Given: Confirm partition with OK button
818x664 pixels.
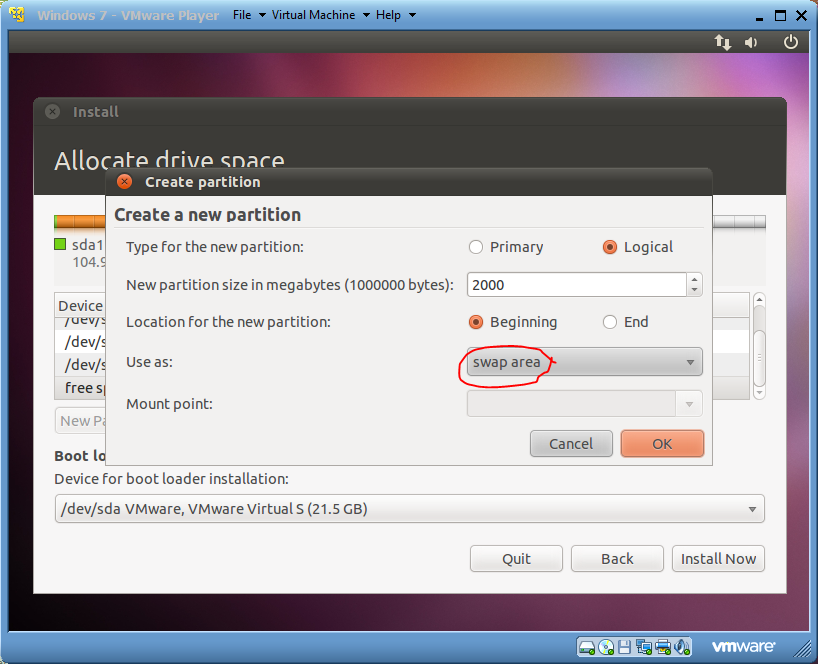Looking at the screenshot, I should click(x=662, y=443).
